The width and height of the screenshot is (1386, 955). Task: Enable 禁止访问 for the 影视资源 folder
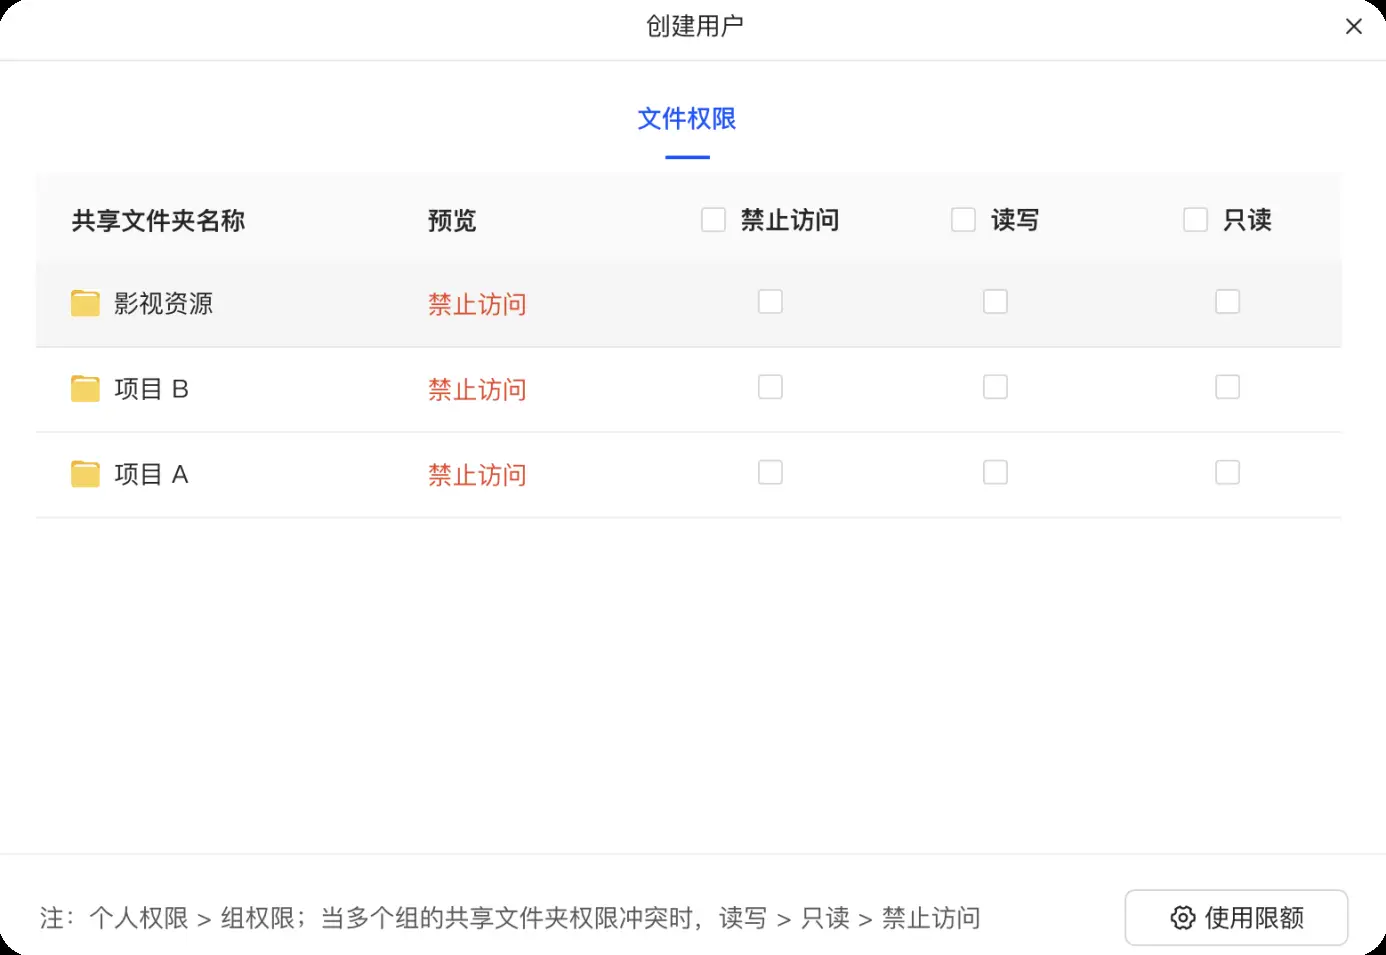coord(770,301)
